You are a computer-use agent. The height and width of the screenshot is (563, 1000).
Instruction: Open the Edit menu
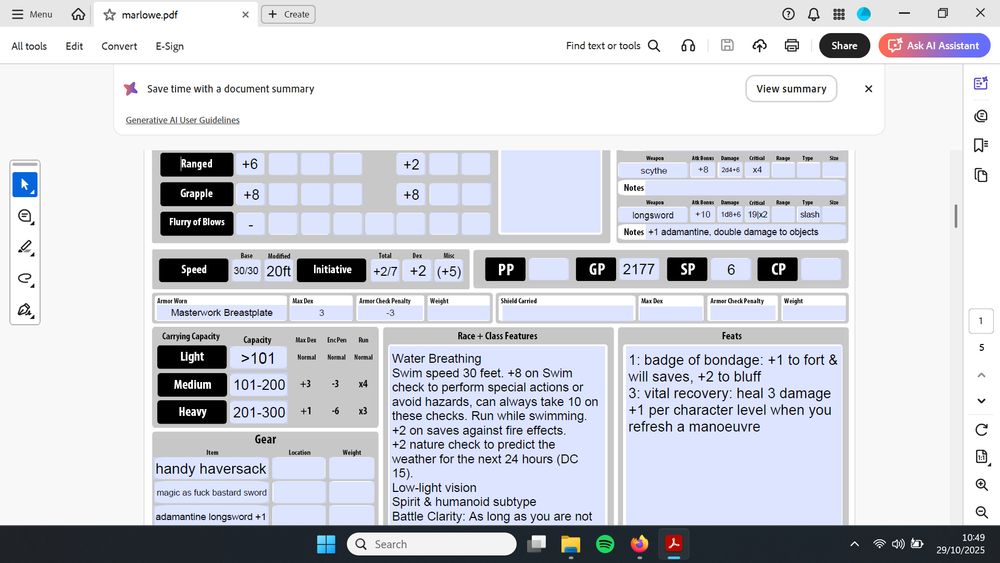point(74,46)
